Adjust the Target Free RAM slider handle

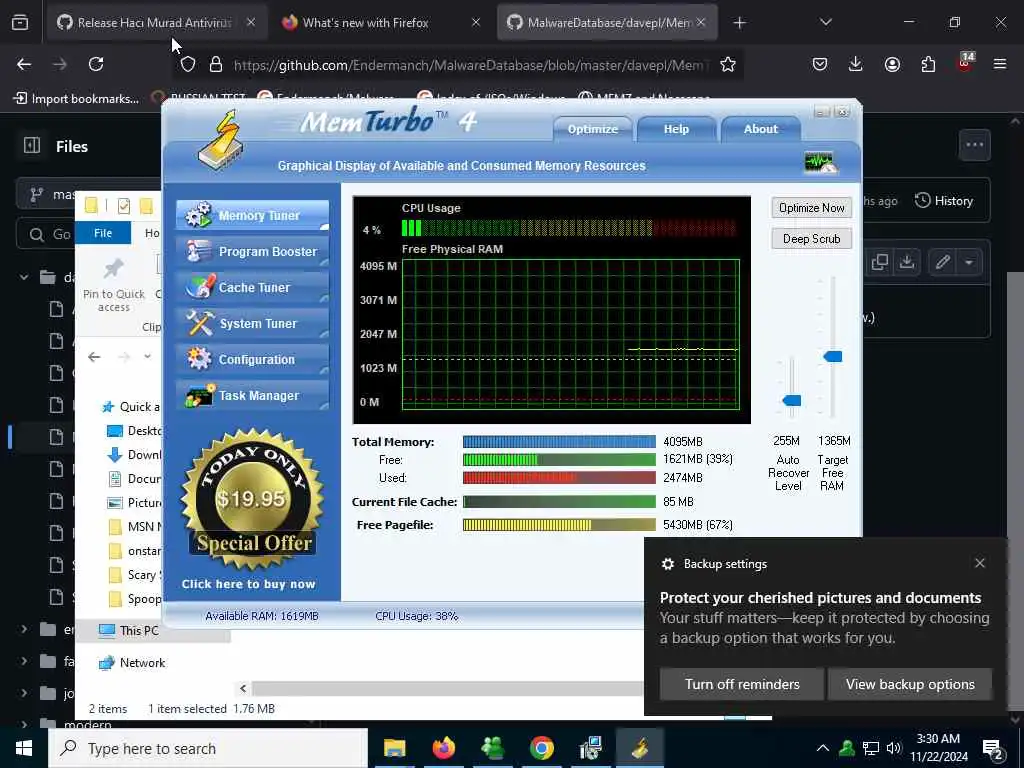click(832, 356)
